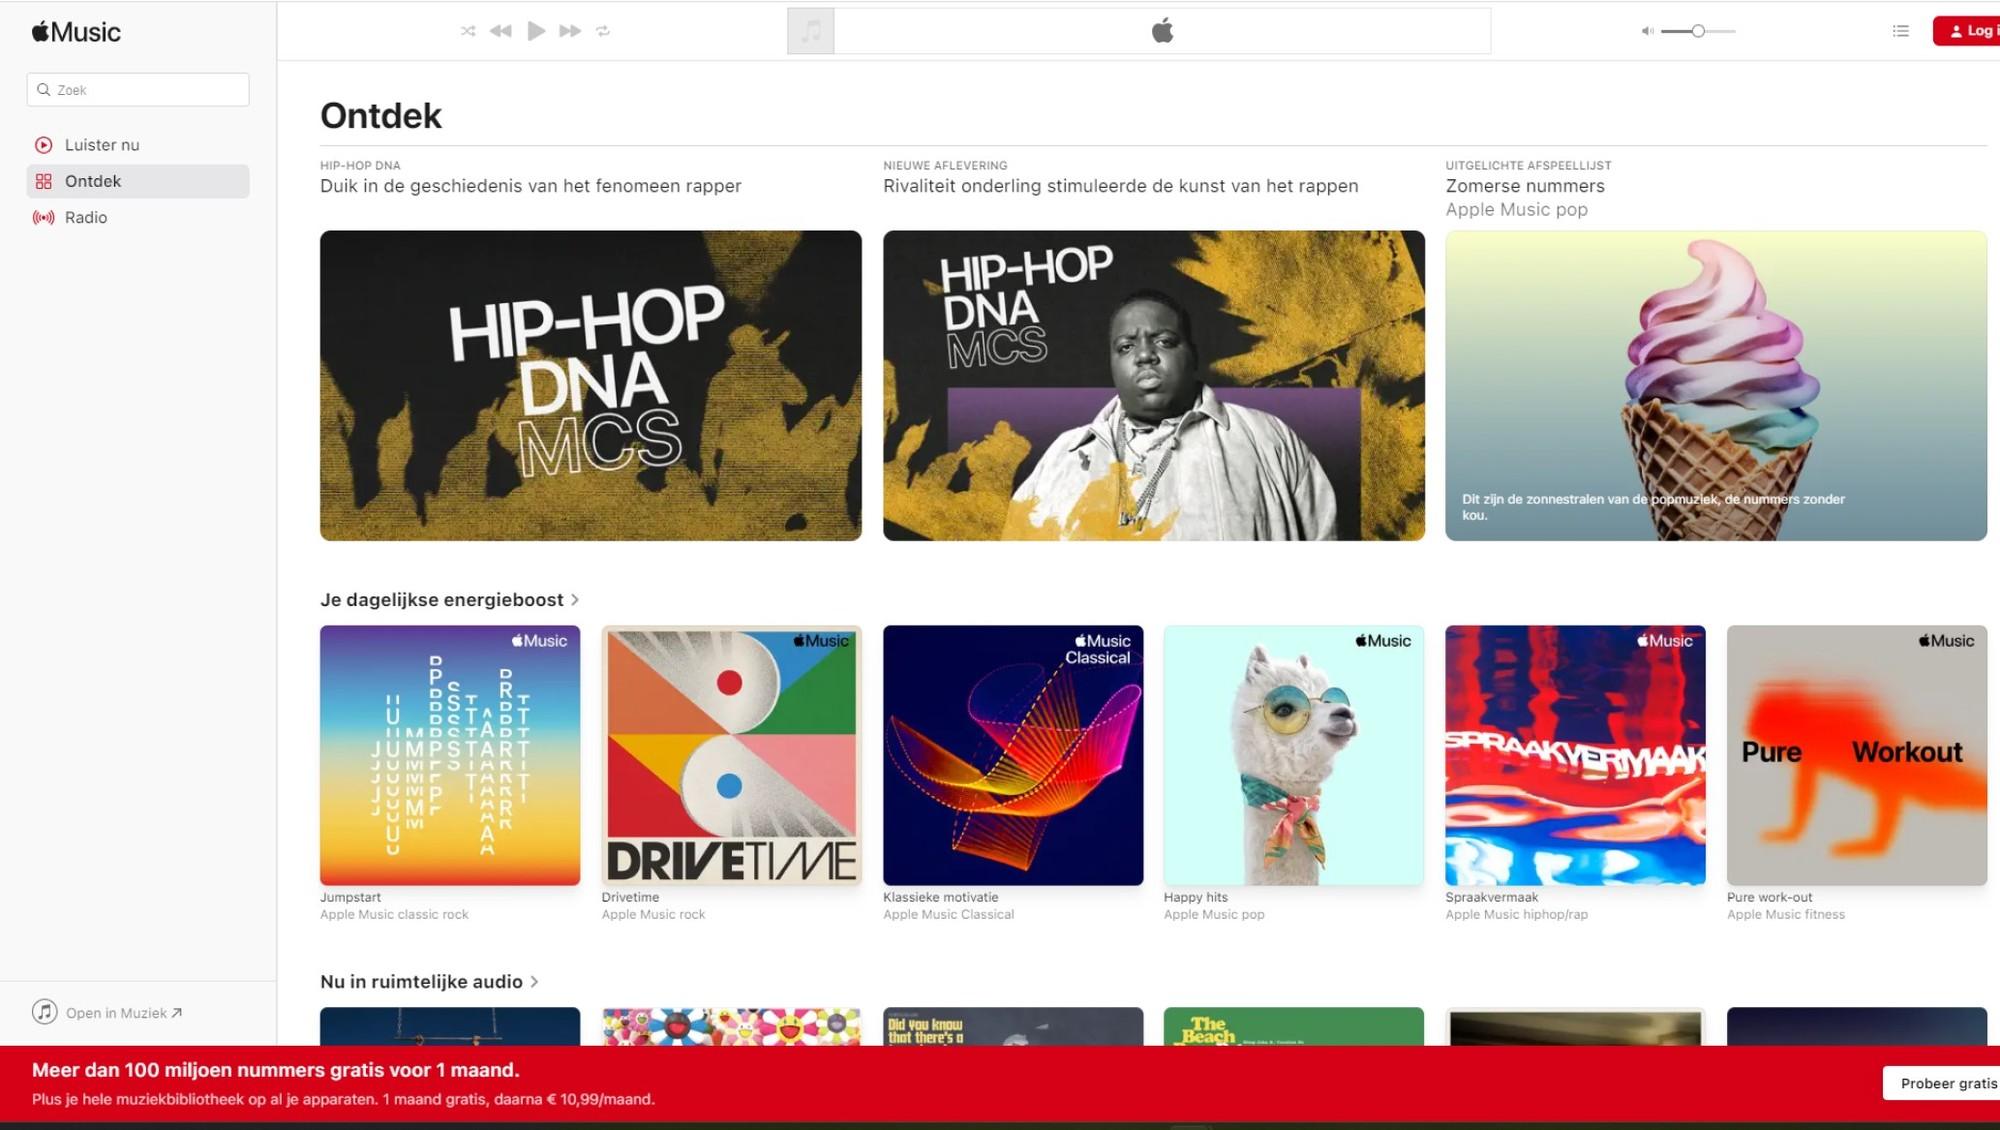Open the Zomerse nummers ice cream playlist
Image resolution: width=2000 pixels, height=1130 pixels.
click(1716, 385)
